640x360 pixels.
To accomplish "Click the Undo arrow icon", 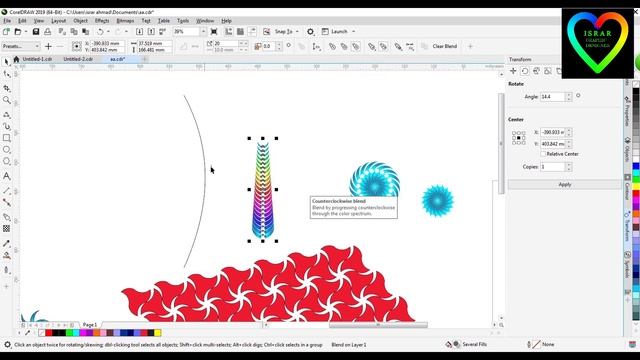I will coord(100,31).
